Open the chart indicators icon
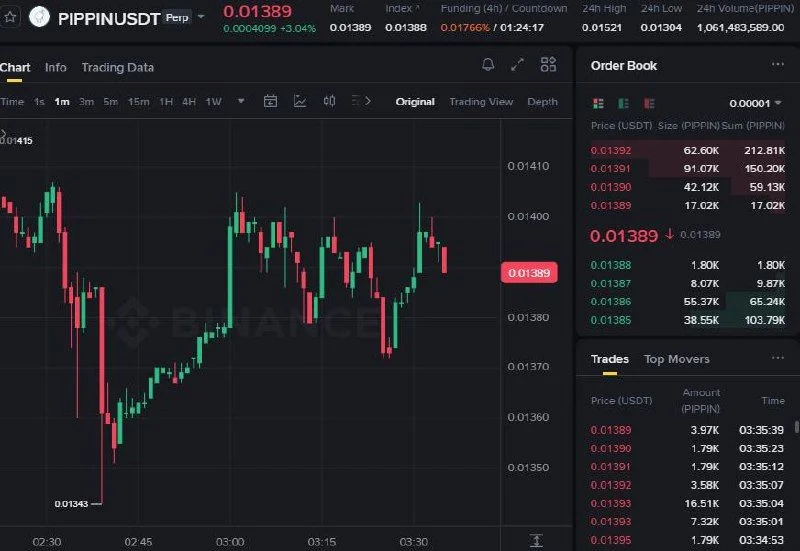This screenshot has width=800, height=551. pos(300,101)
